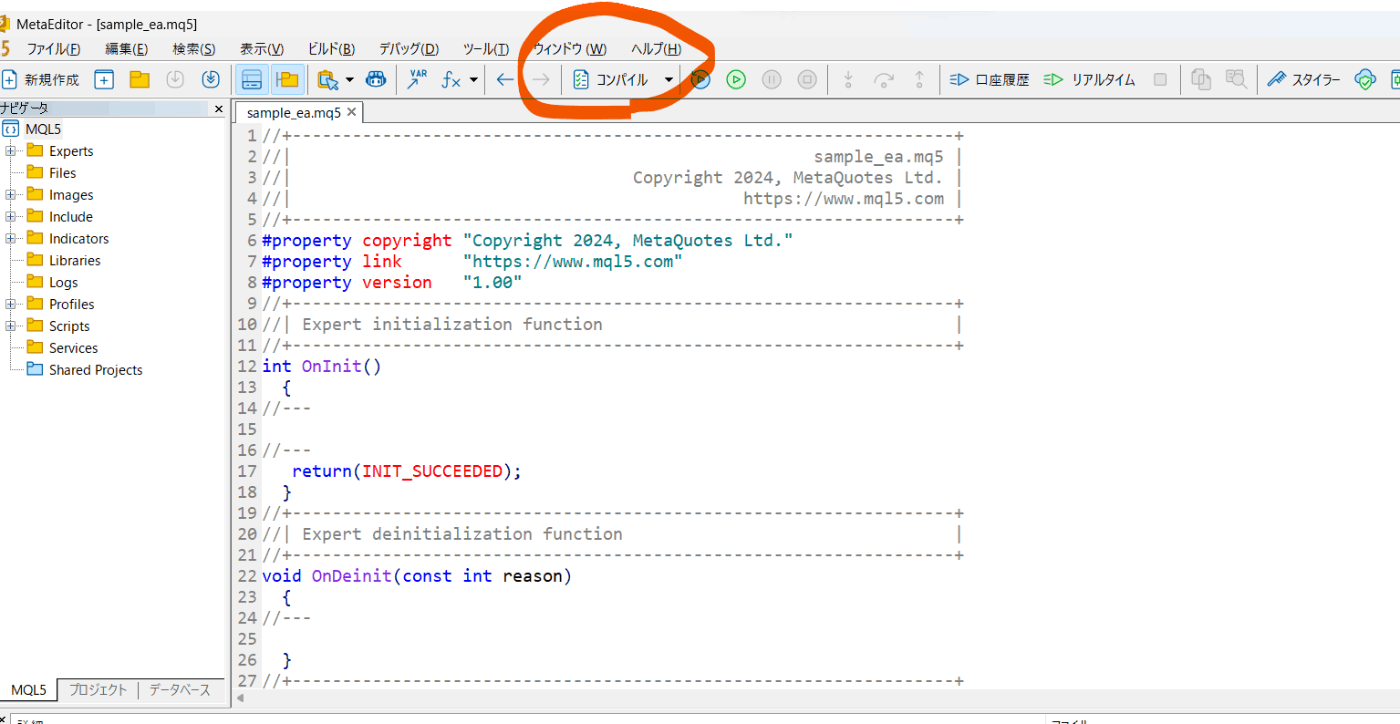Click the step out up-arrow icon
1400x724 pixels.
[919, 80]
